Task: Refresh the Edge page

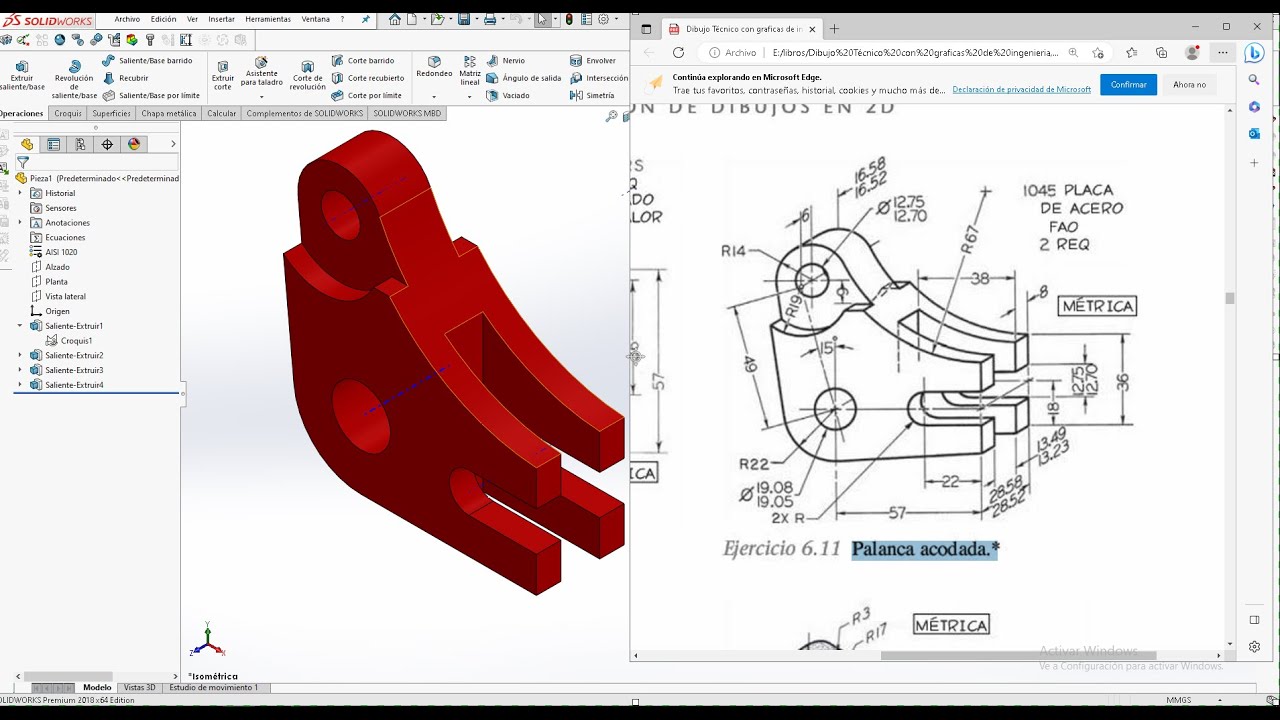Action: [x=678, y=53]
